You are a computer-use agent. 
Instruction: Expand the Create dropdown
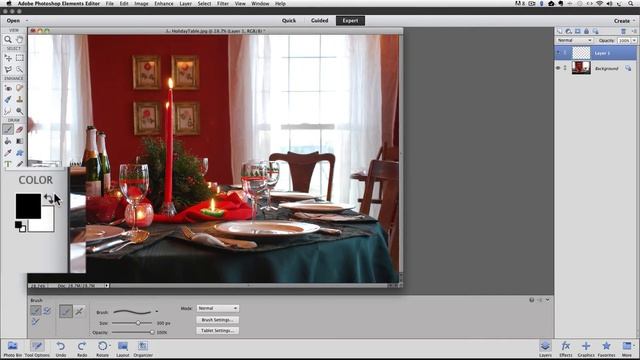pyautogui.click(x=624, y=21)
